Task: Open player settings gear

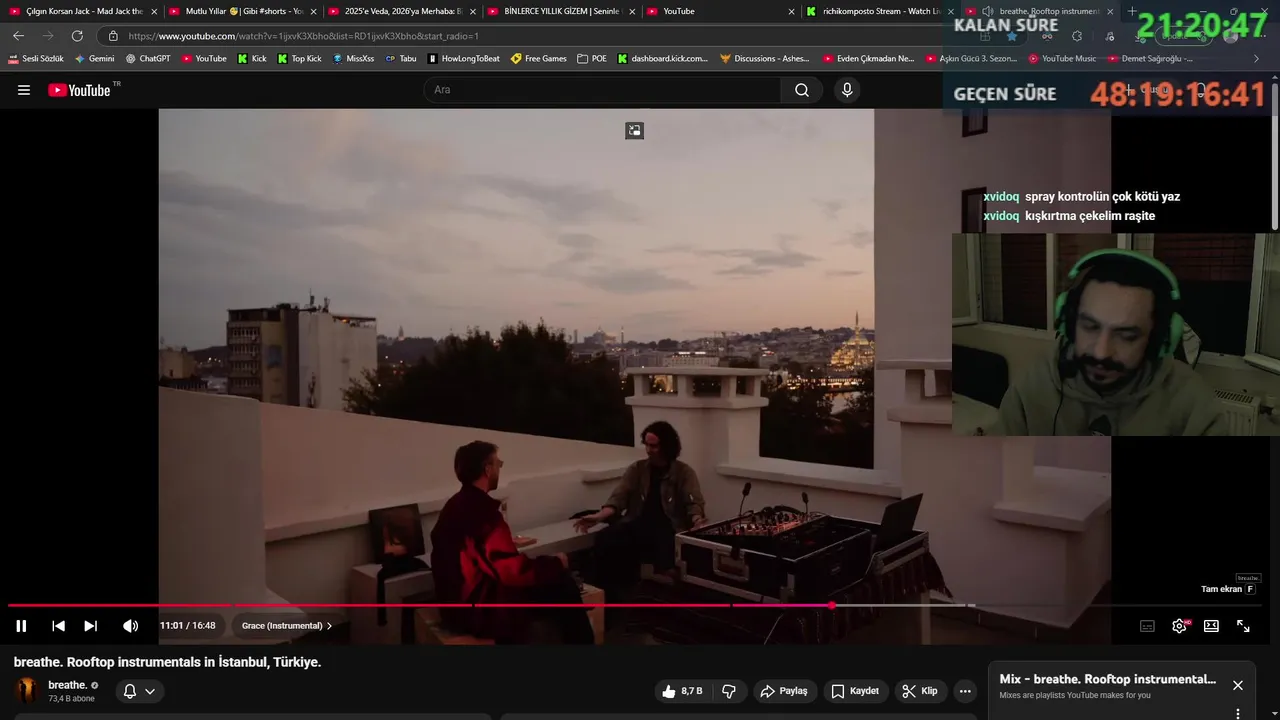Action: (1179, 626)
